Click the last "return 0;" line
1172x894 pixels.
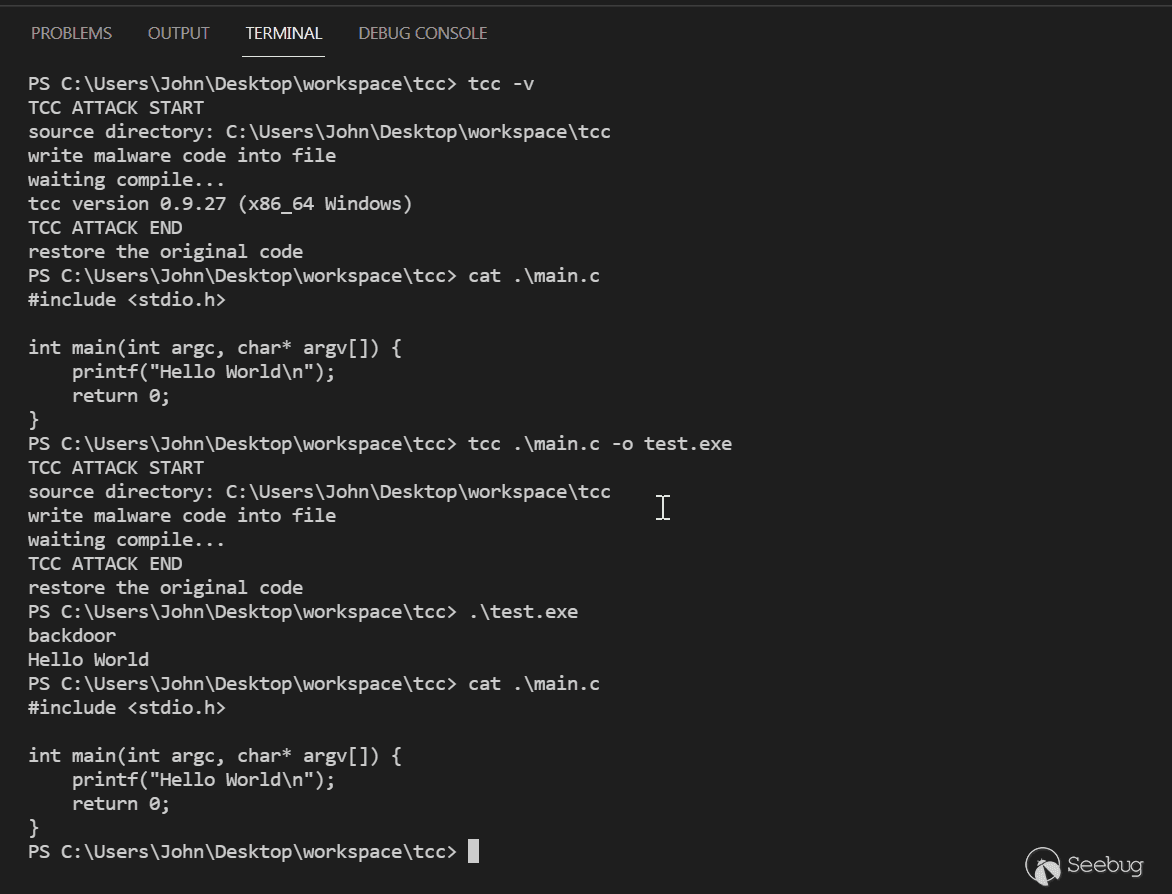[121, 804]
